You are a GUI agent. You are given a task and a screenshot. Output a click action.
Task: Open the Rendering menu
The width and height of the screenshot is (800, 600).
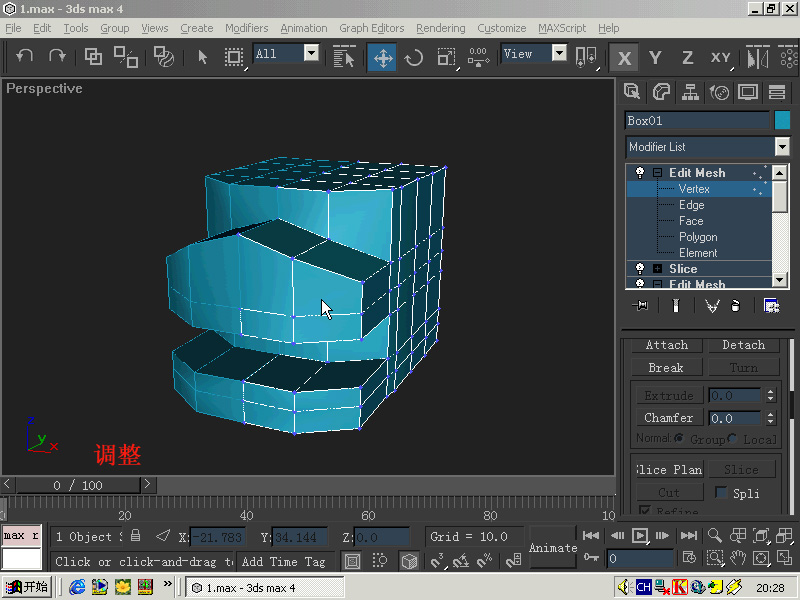coord(440,28)
